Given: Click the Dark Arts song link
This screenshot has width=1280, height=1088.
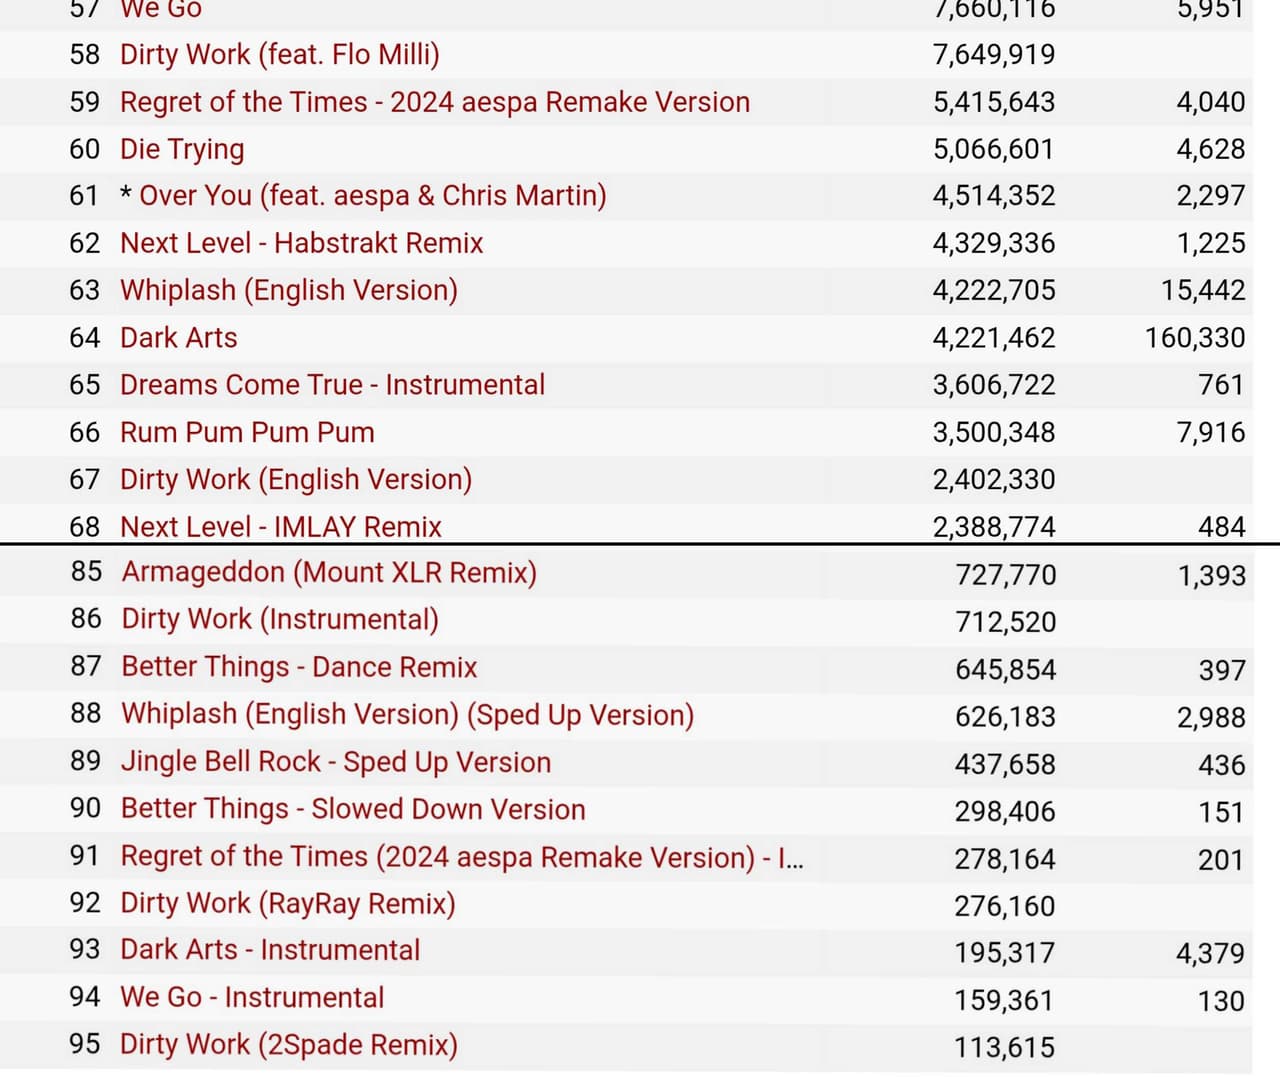Looking at the screenshot, I should (x=178, y=338).
